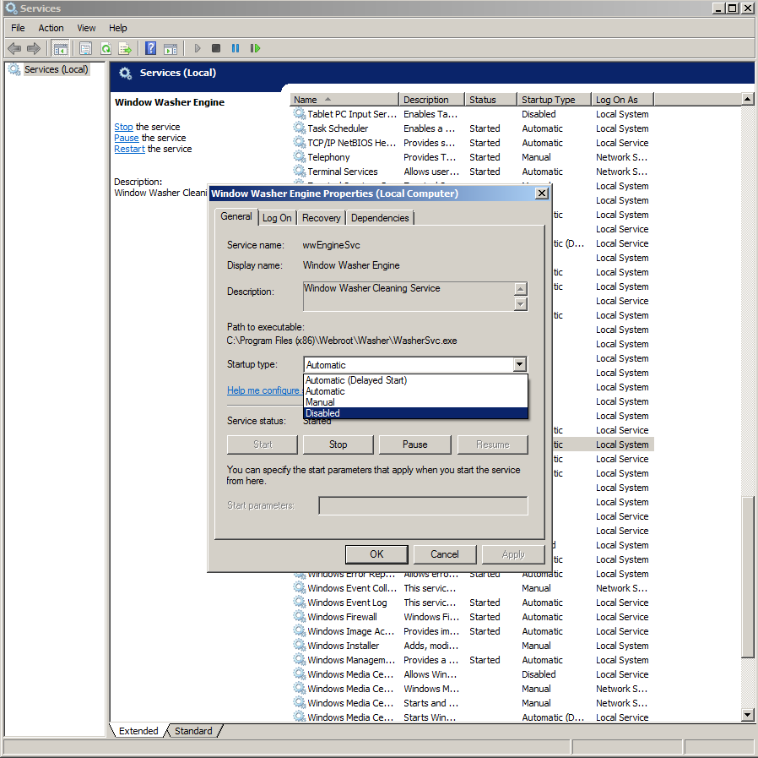Click gear icon beside Windows Firewall
This screenshot has width=758, height=758.
pos(299,616)
